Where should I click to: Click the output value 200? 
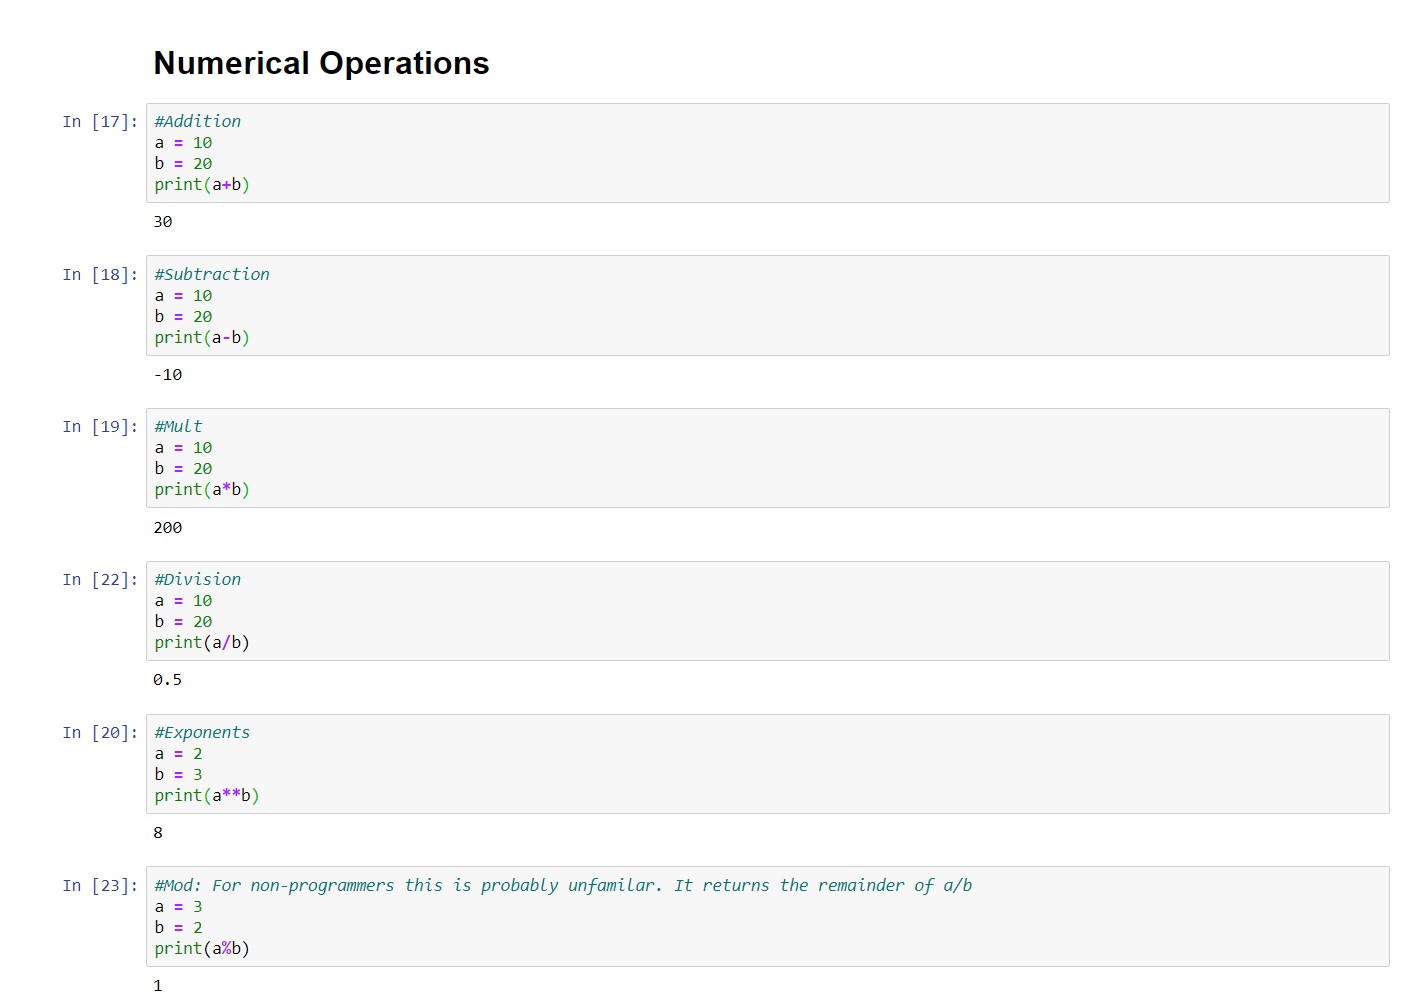(168, 528)
